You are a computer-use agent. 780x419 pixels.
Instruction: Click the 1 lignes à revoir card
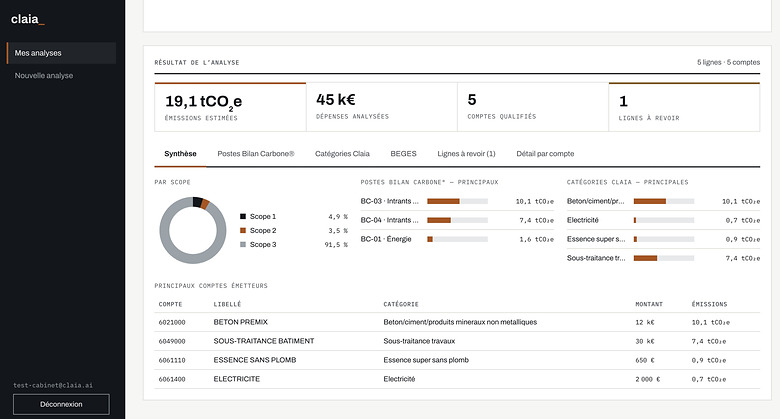coord(684,107)
